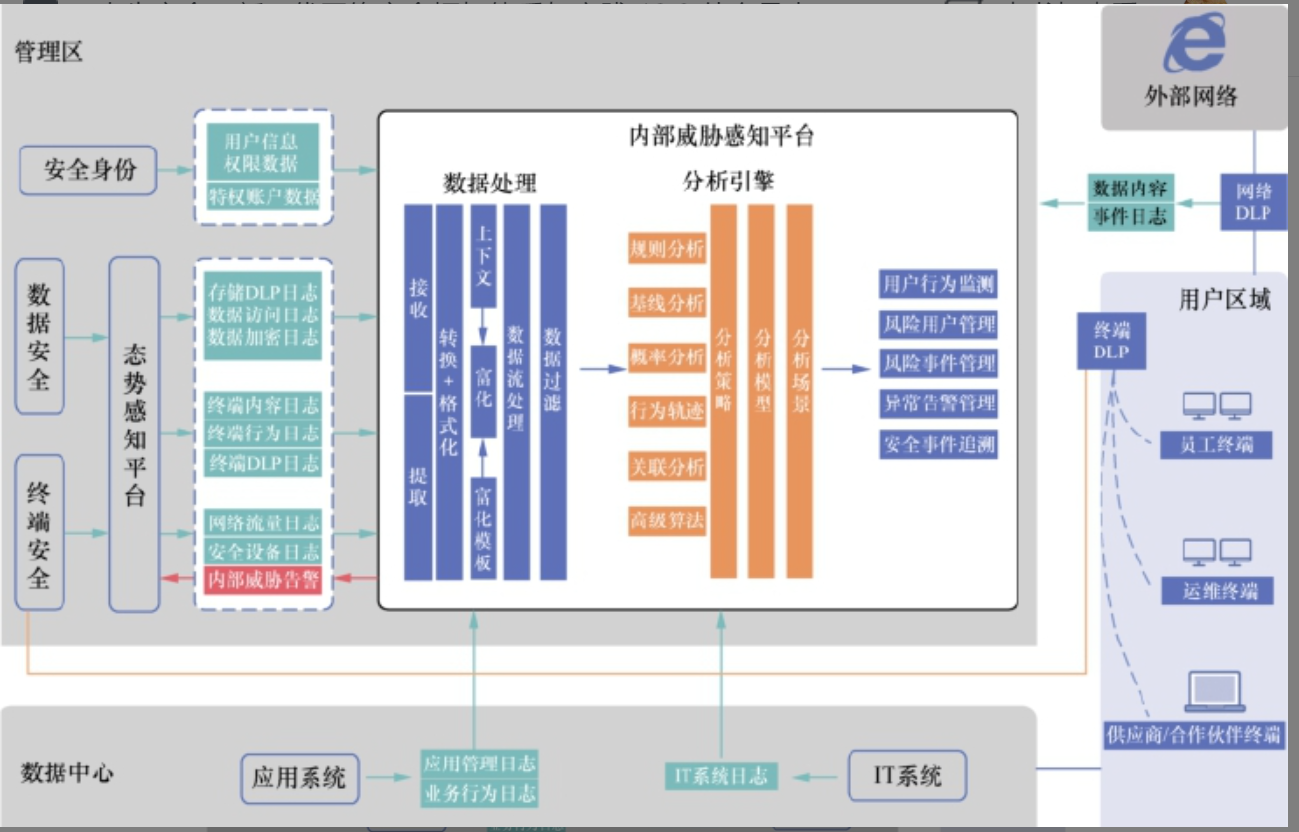The height and width of the screenshot is (832, 1299).
Task: Click the 终端DLP日志 label
Action: (x=263, y=463)
